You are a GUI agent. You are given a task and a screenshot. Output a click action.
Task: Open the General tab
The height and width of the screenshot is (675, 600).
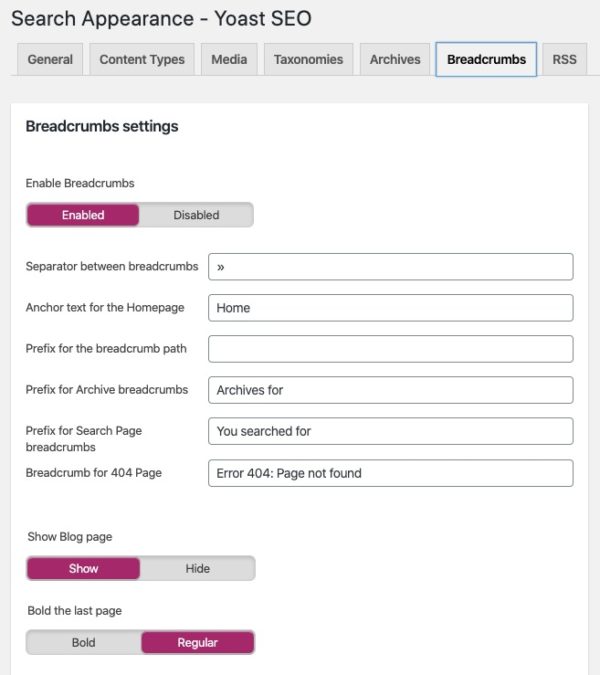50,59
